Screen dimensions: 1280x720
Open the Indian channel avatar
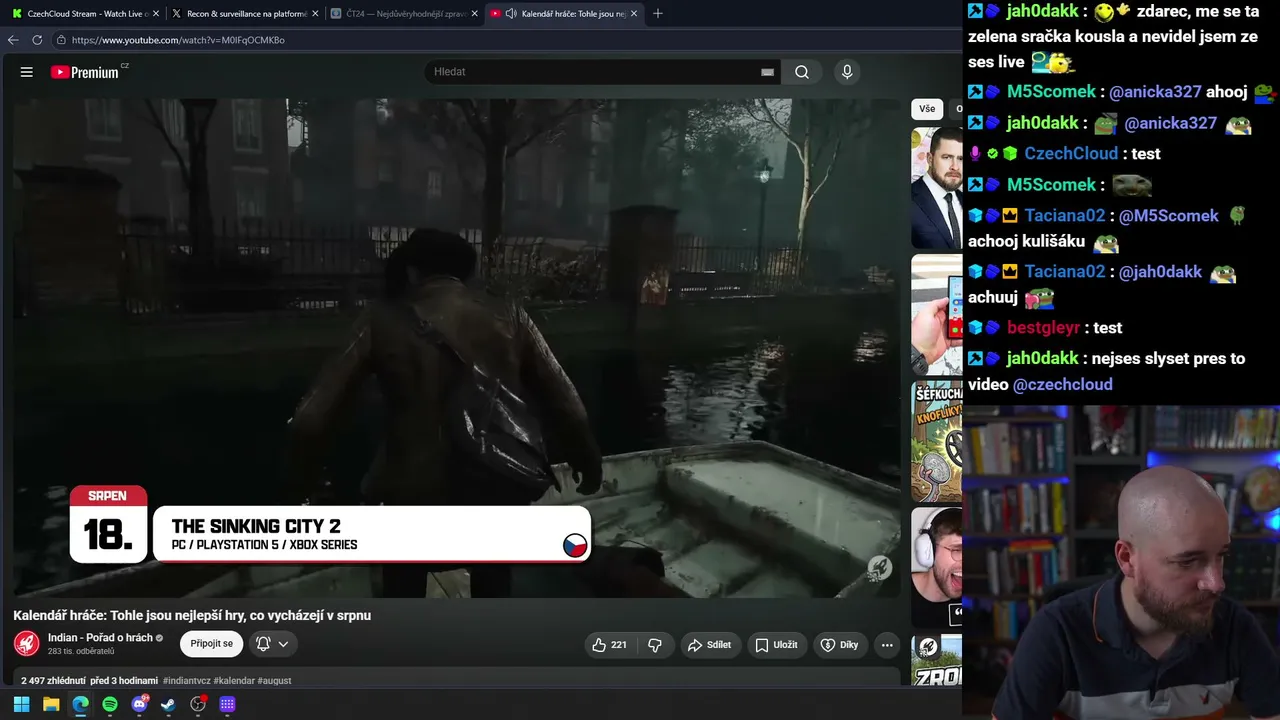[x=27, y=644]
